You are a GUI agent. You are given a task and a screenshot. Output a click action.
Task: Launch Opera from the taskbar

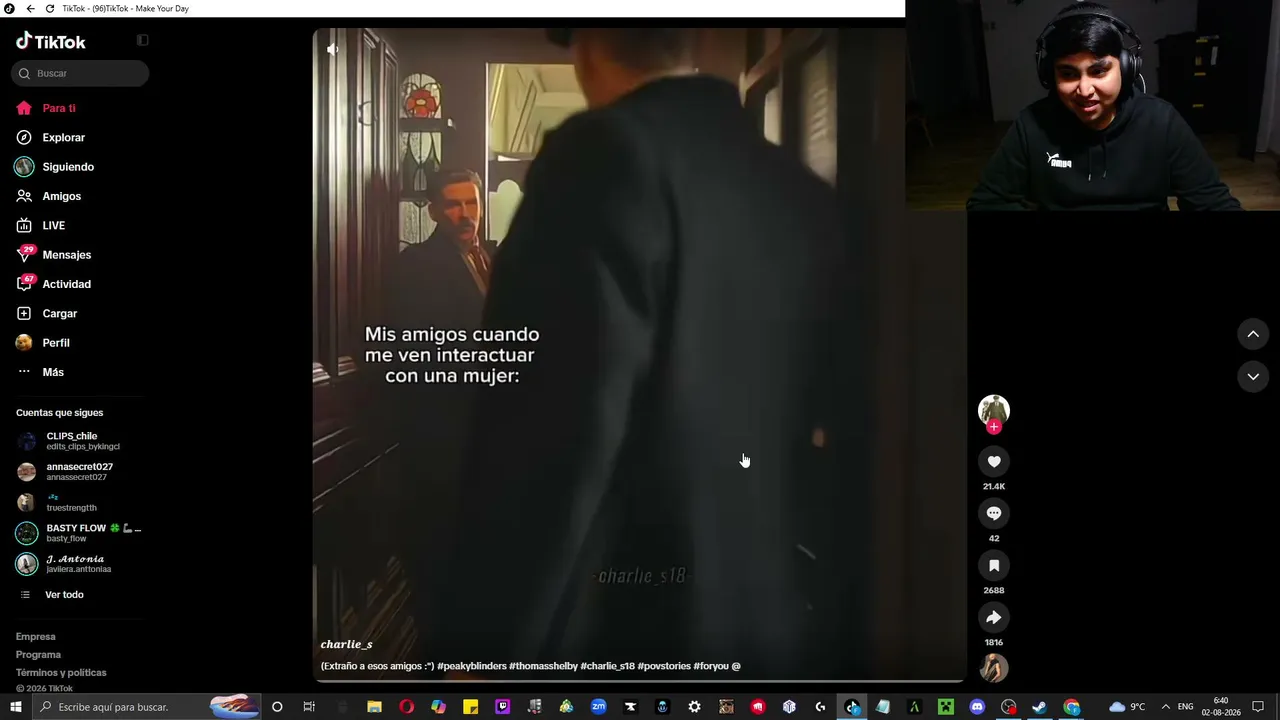pos(406,707)
